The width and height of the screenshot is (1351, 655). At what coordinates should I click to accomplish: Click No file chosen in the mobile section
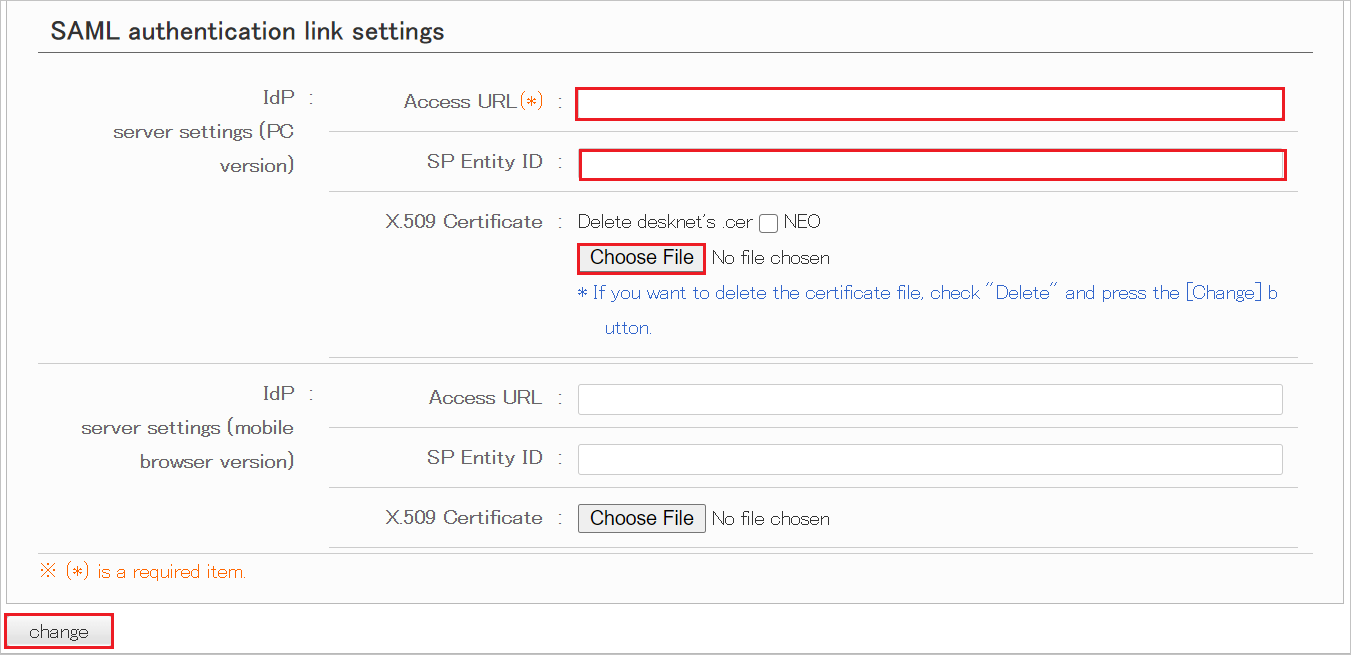point(770,518)
